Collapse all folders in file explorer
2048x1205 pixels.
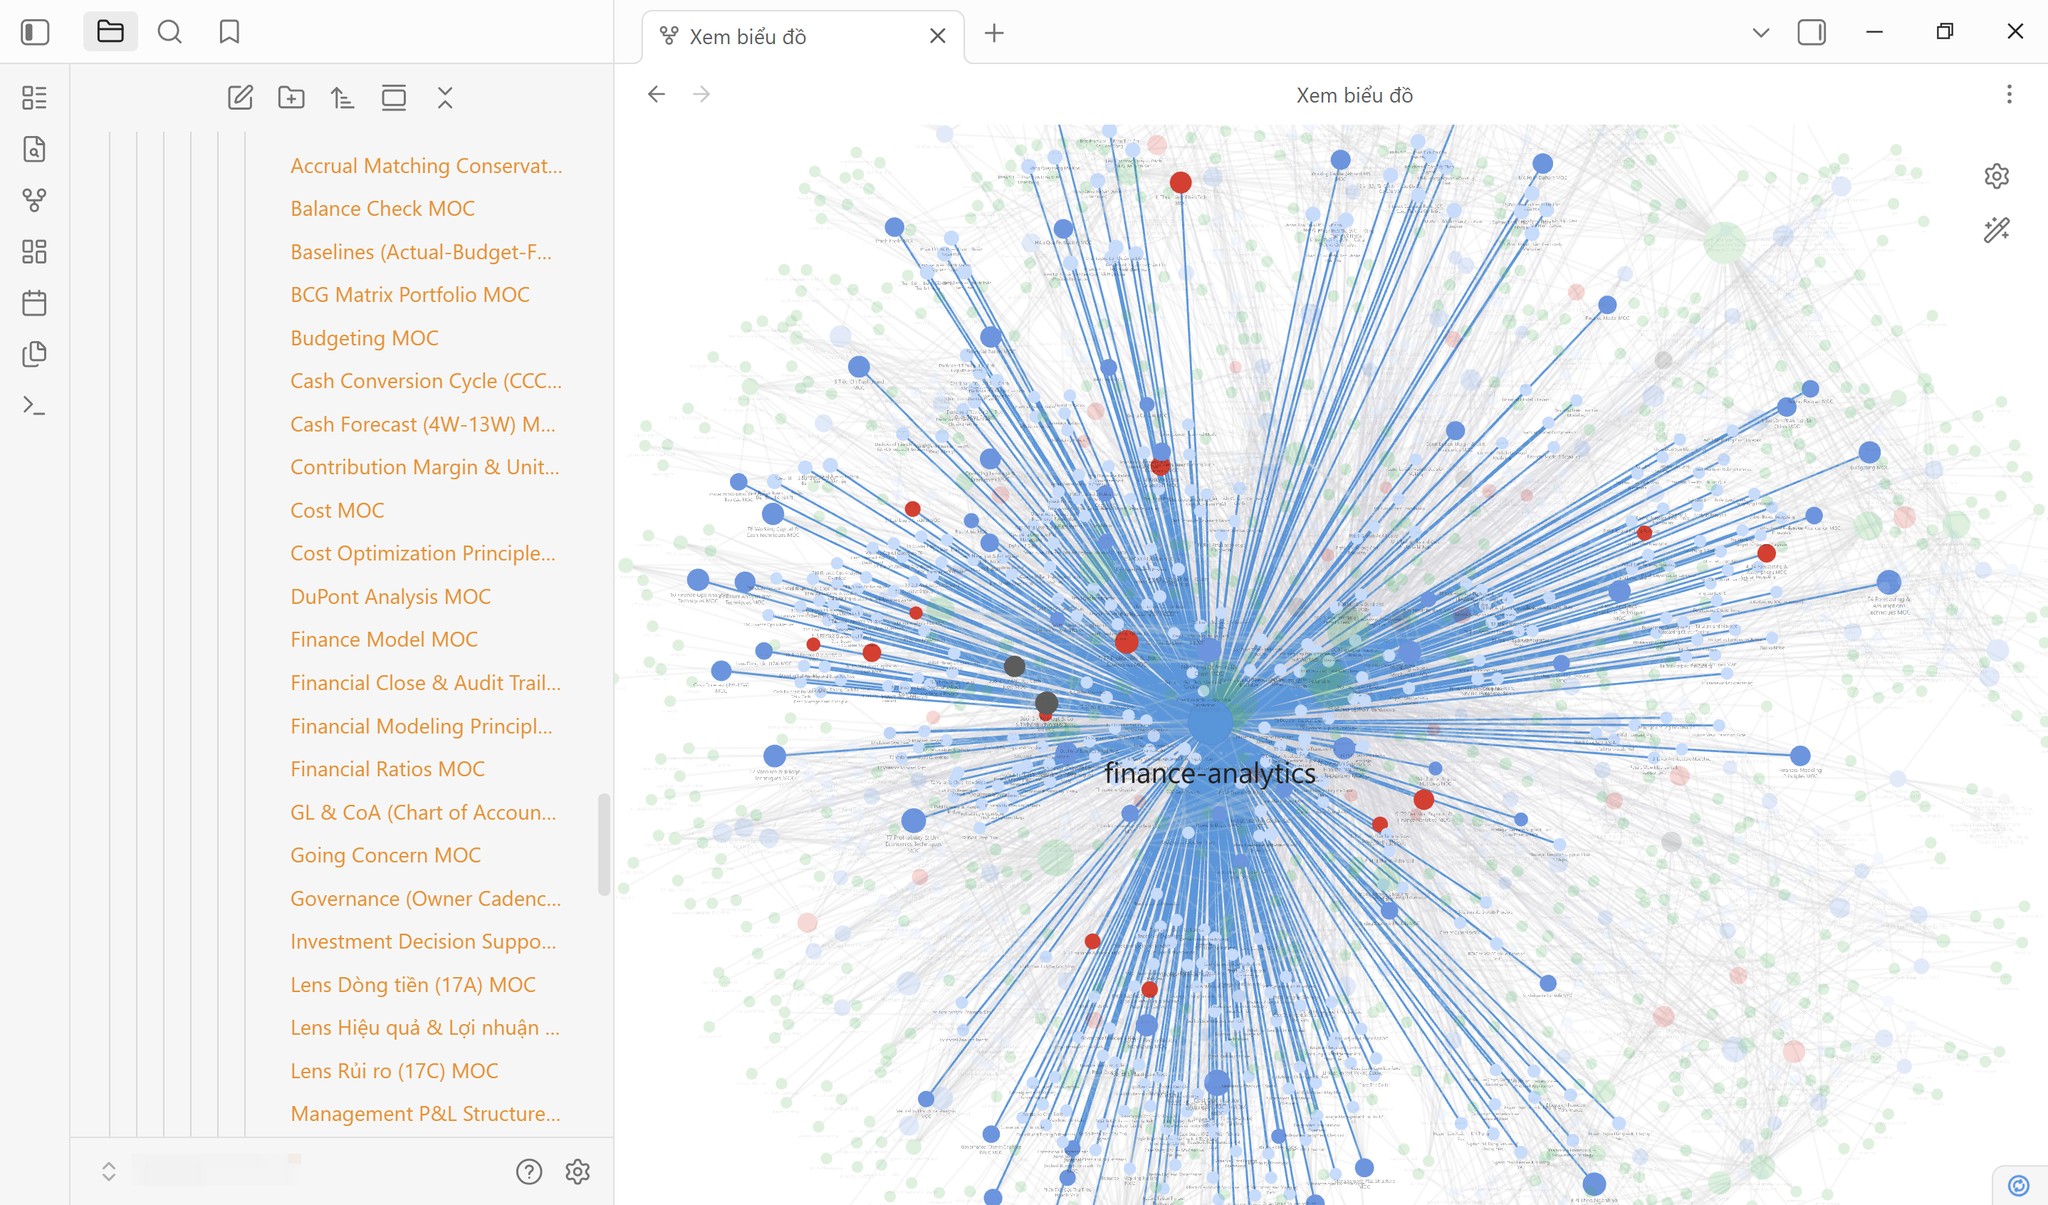445,97
